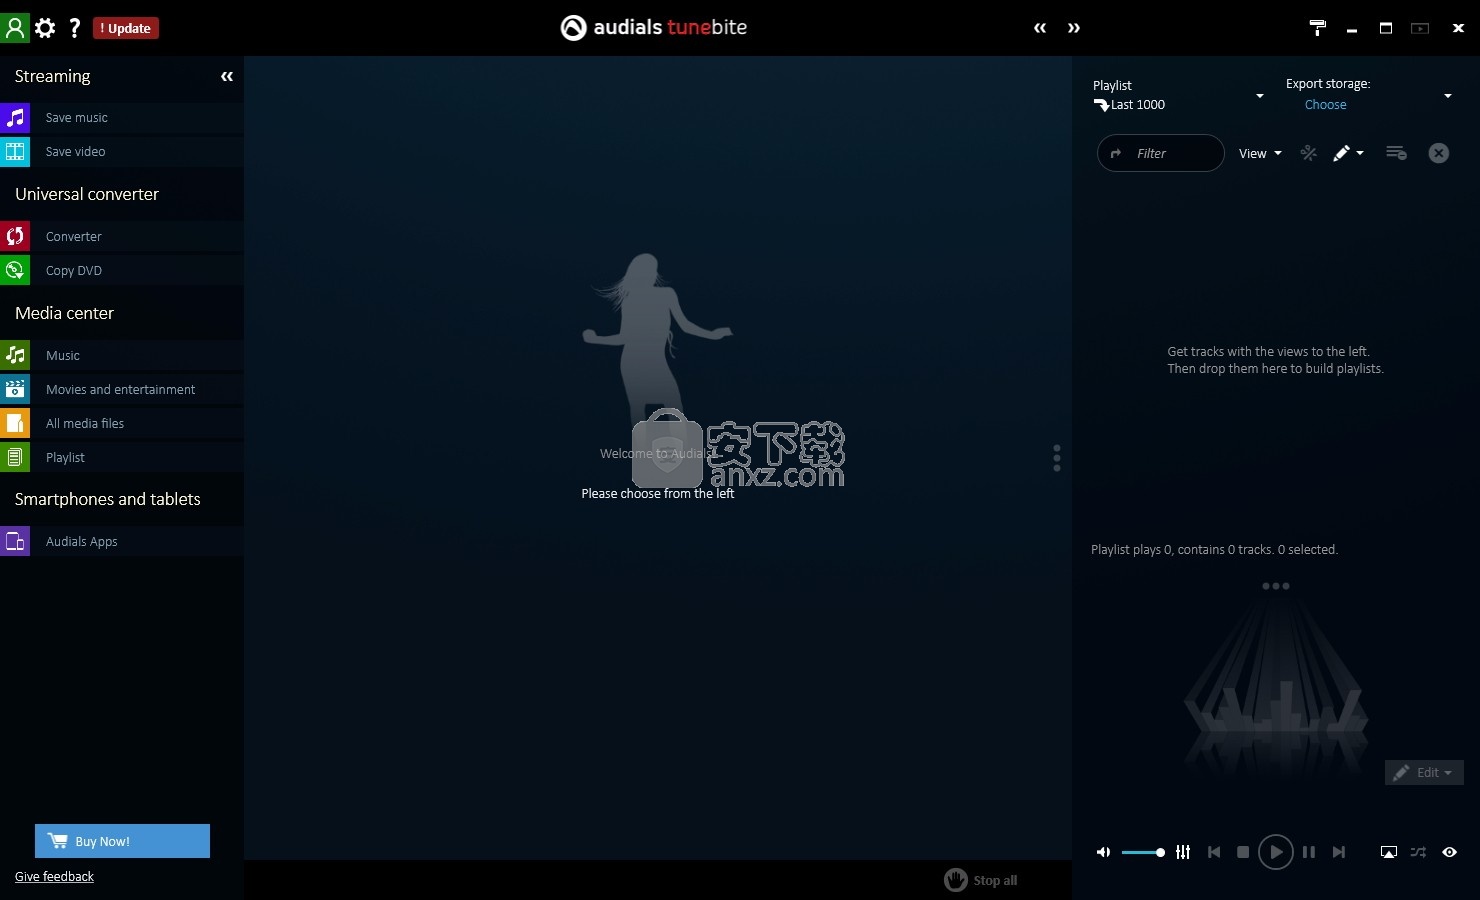
Task: Click the playlist queue options icon
Action: (x=1396, y=153)
